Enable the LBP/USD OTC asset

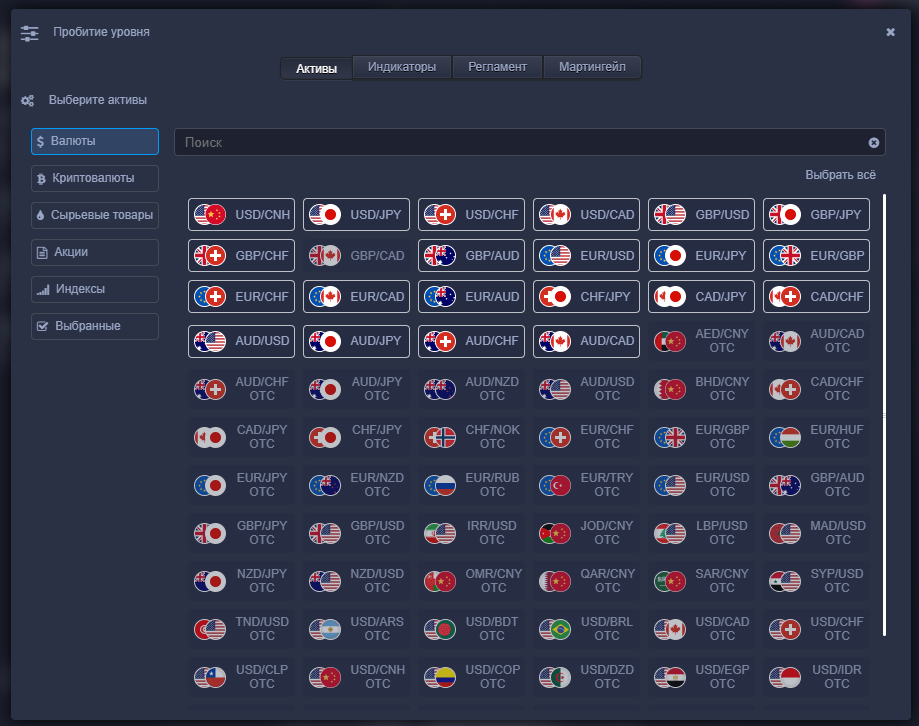pos(702,533)
